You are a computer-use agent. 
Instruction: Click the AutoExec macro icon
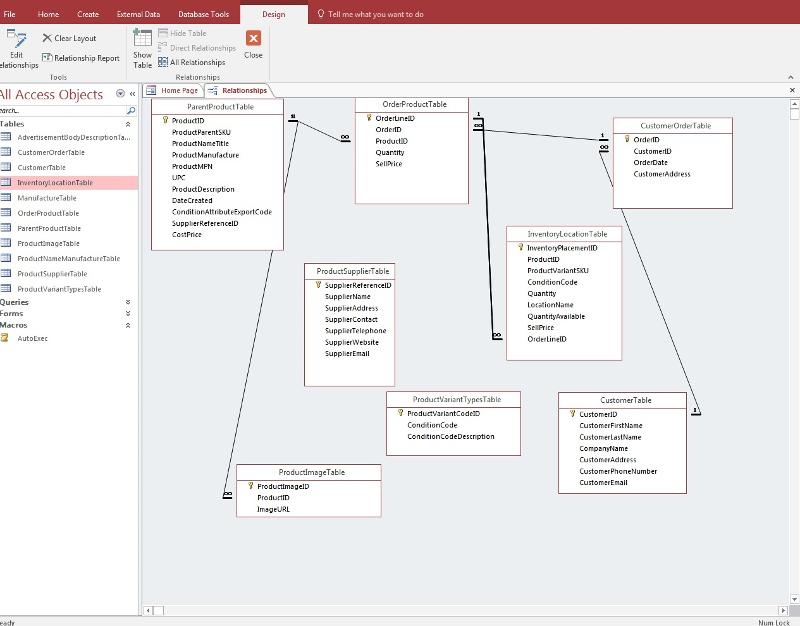point(6,339)
